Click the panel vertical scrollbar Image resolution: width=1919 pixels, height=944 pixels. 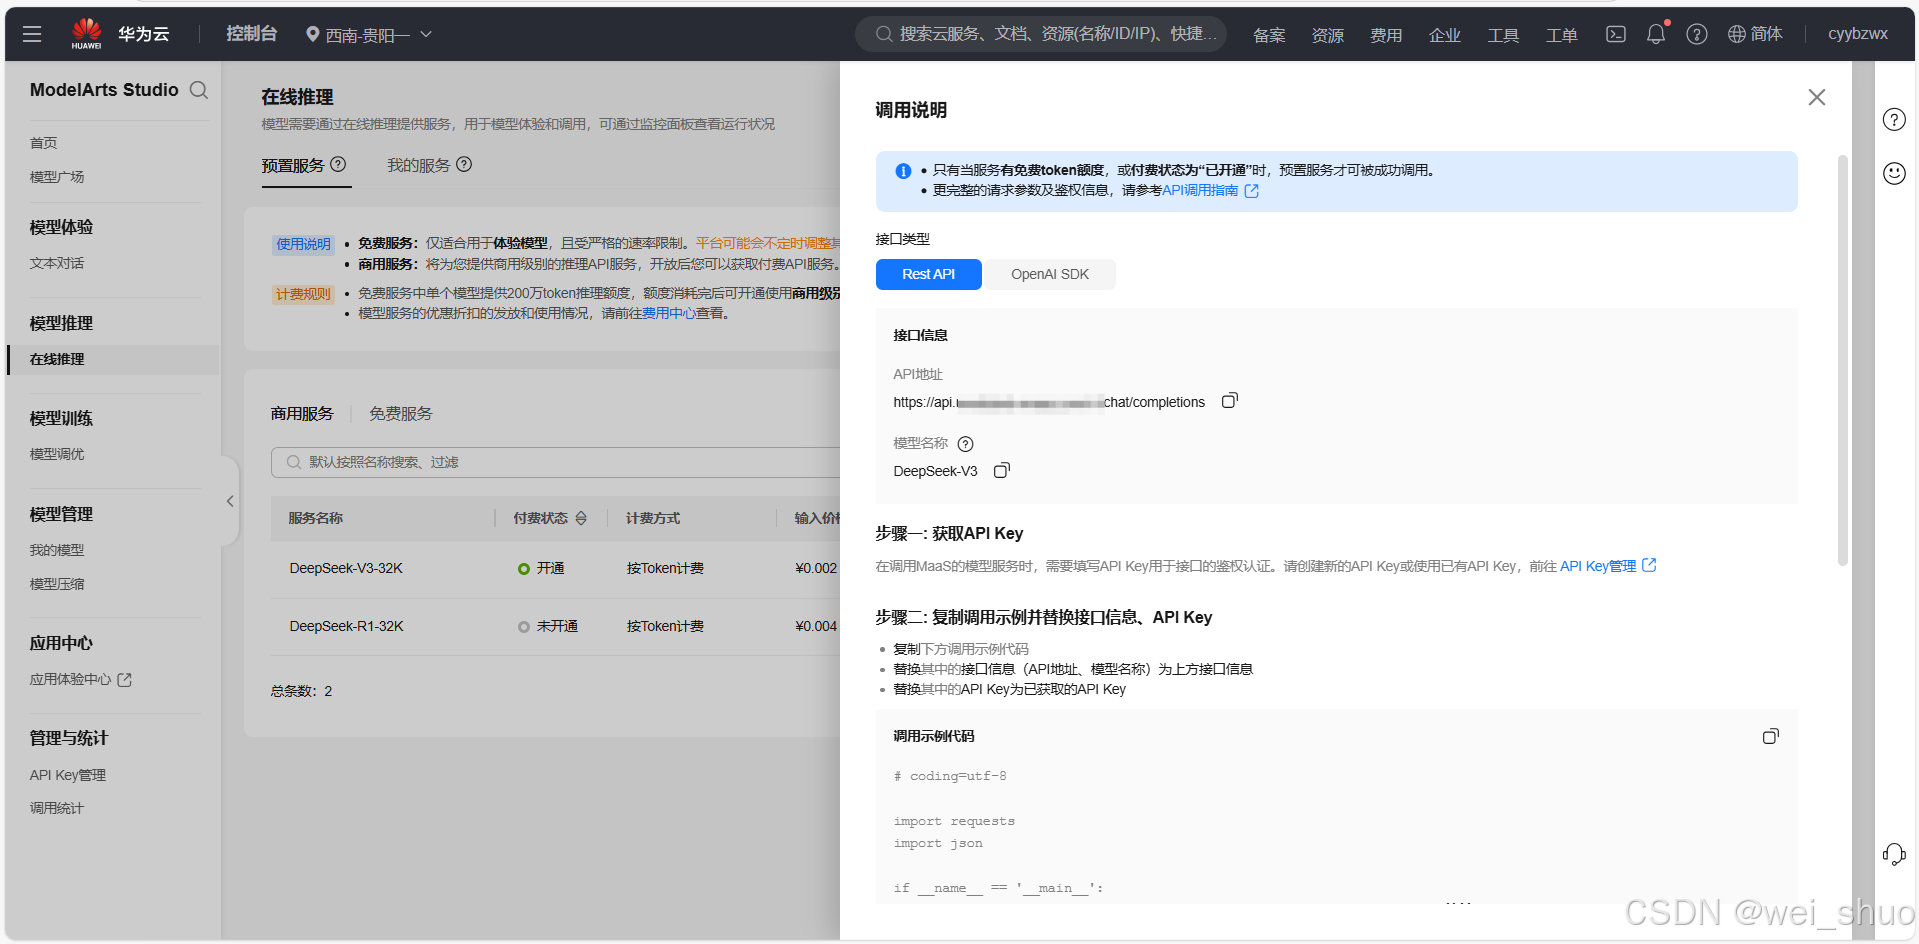point(1843,360)
